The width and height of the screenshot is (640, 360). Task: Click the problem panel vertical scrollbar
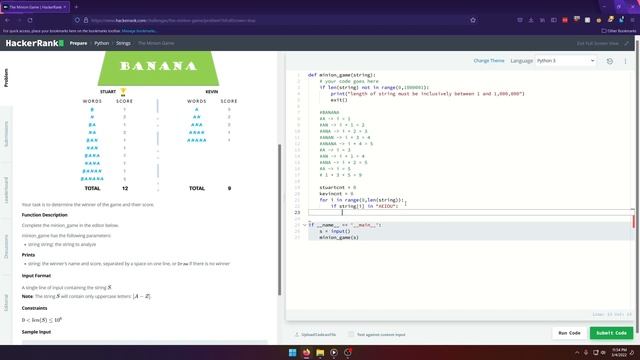(279, 220)
